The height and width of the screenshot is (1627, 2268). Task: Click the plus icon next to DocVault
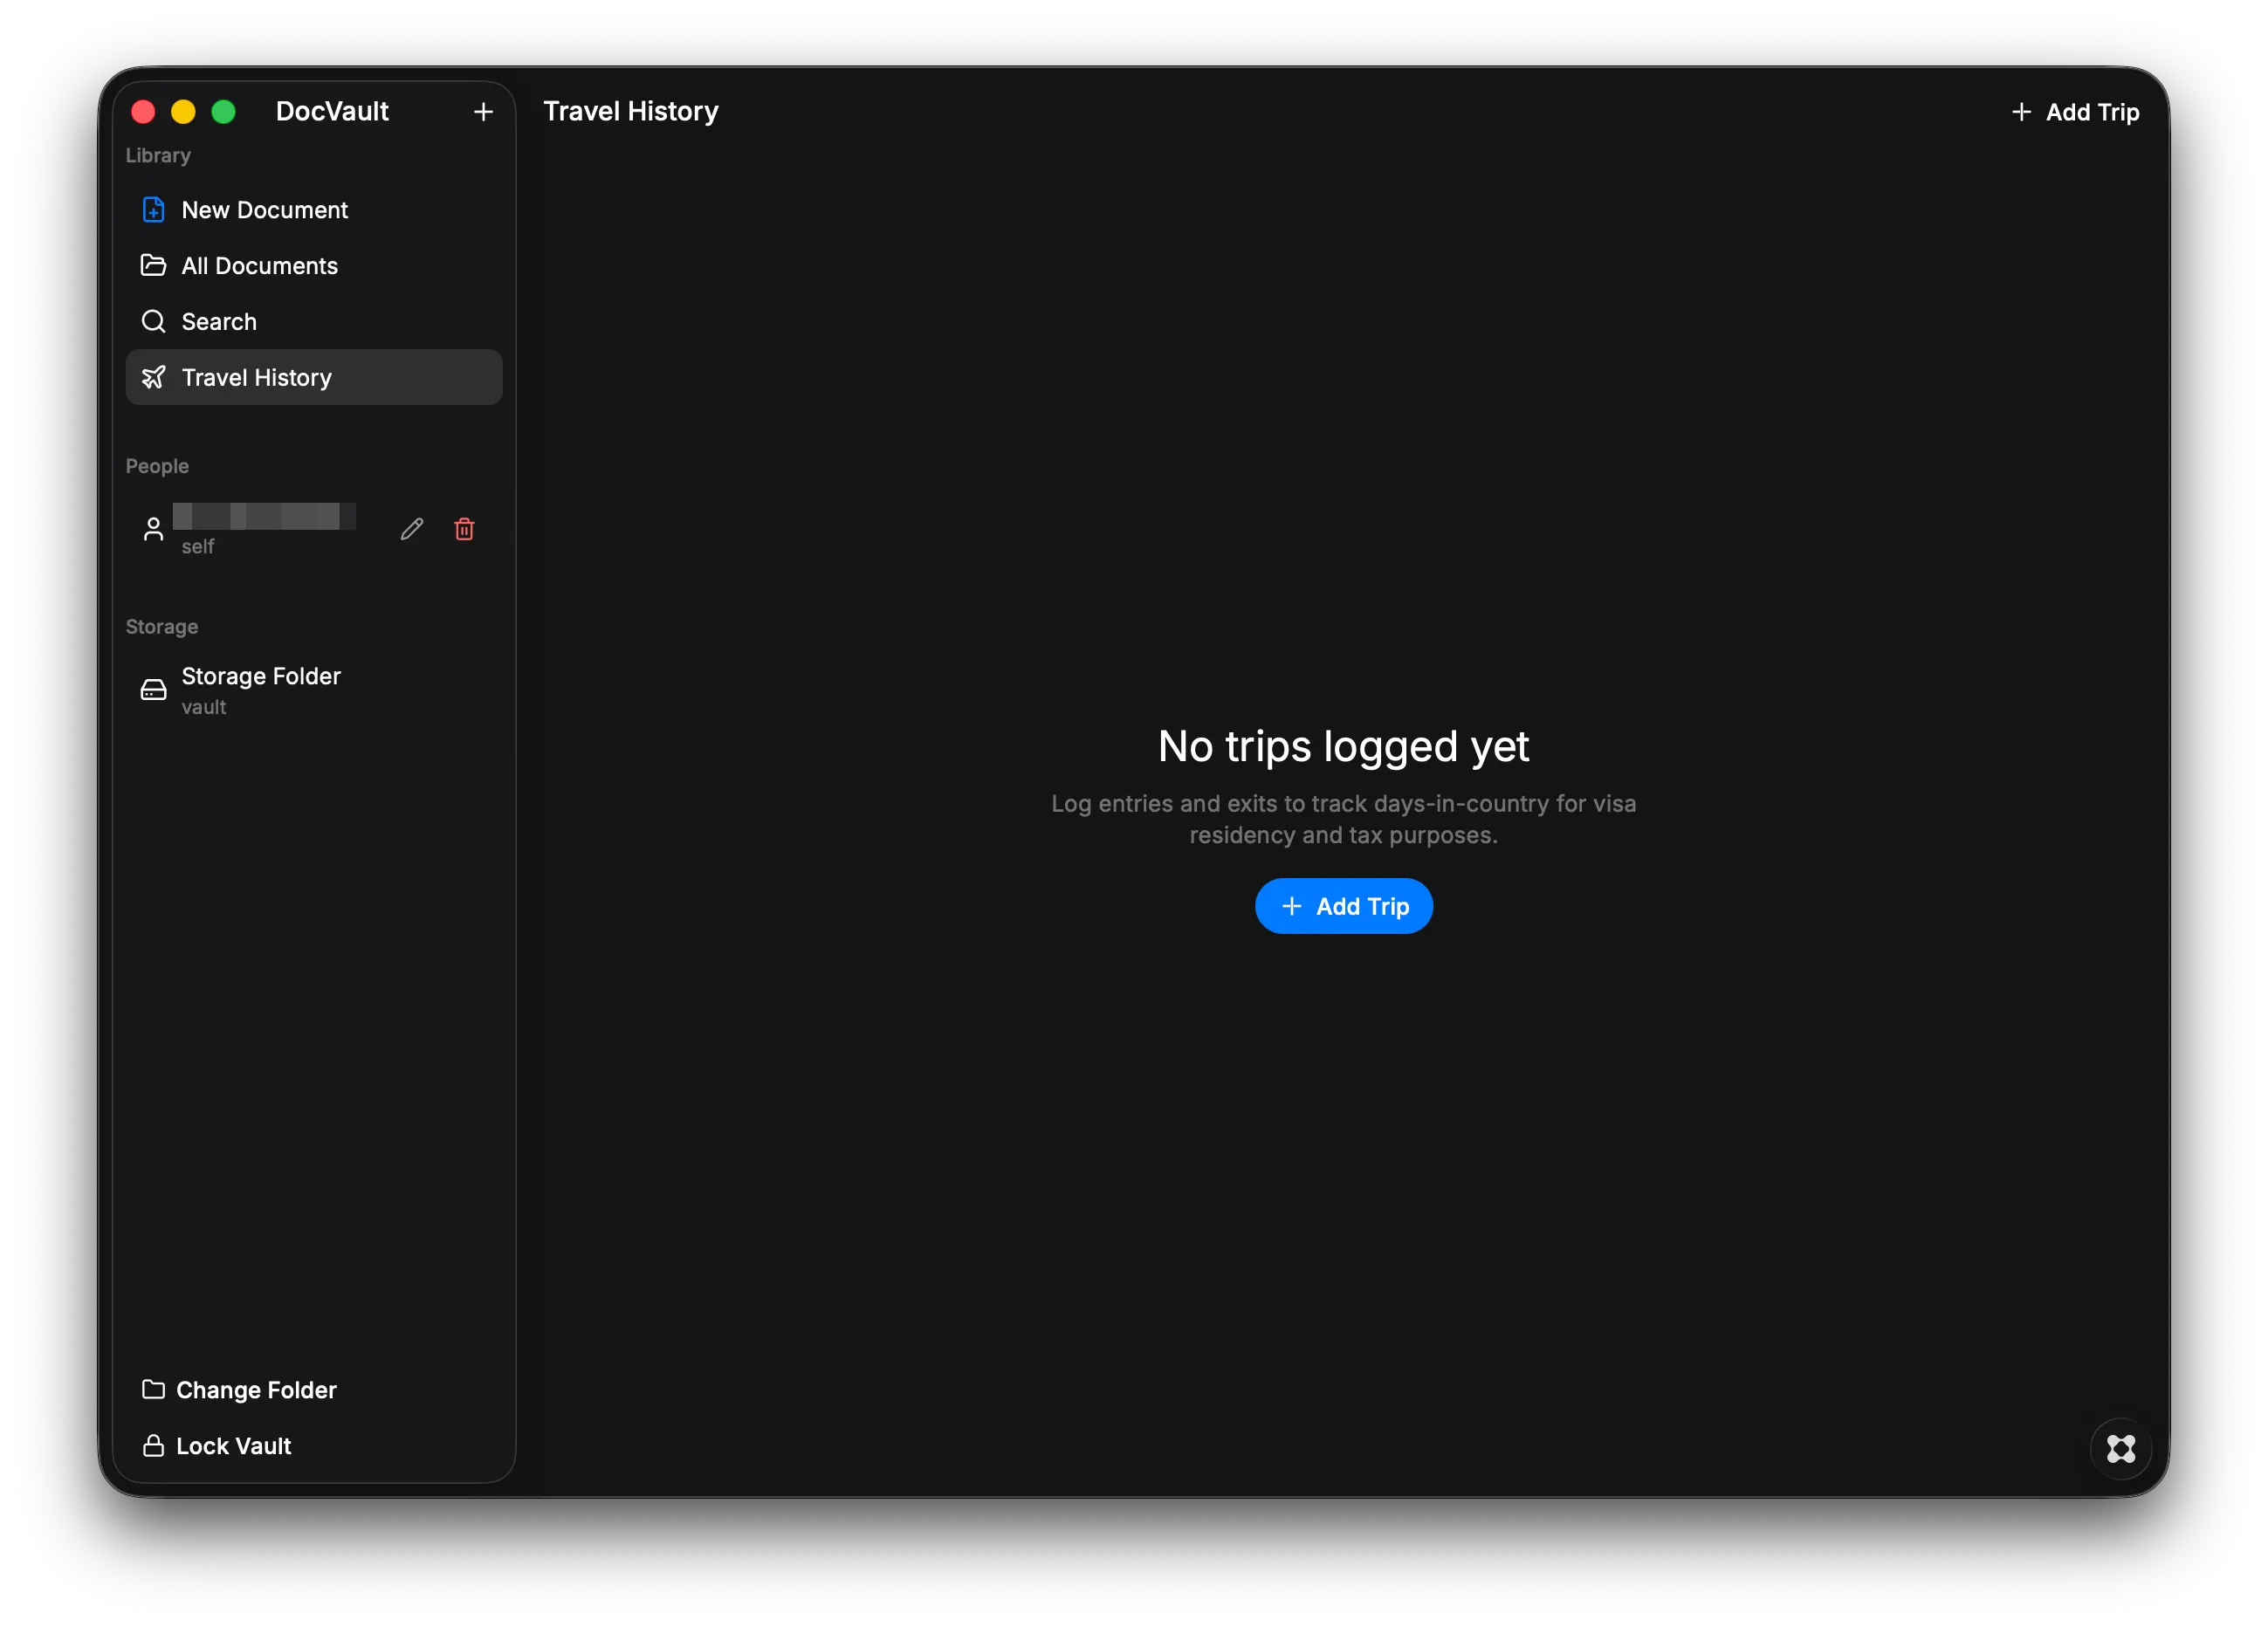click(x=483, y=112)
